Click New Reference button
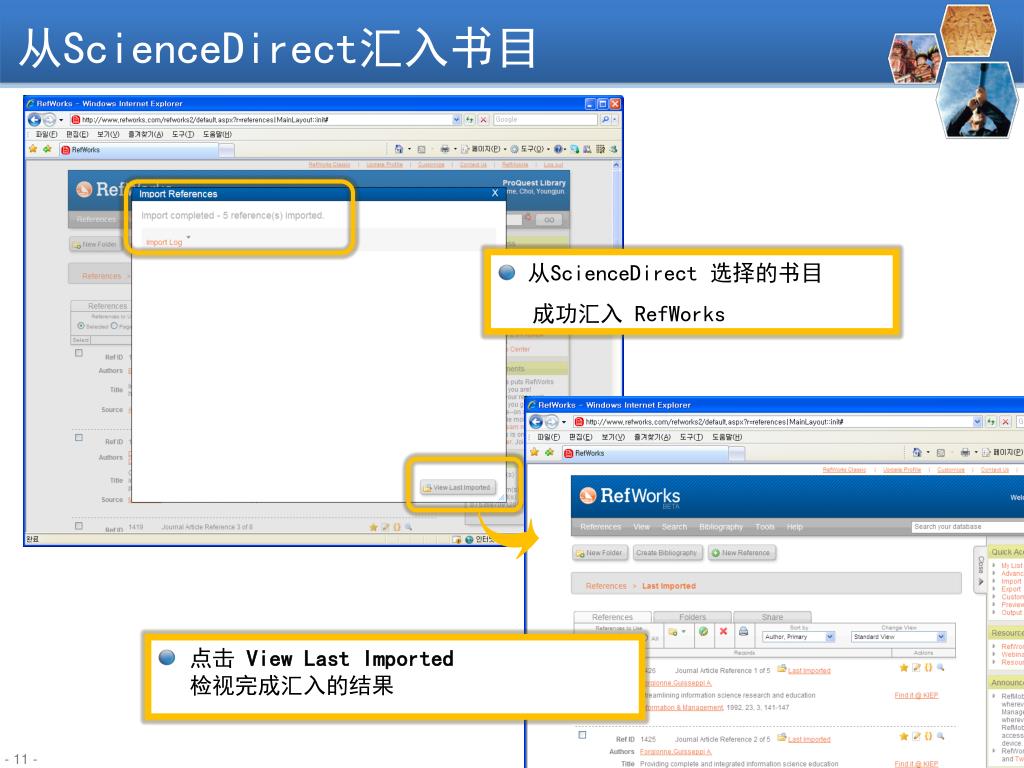Viewport: 1024px width, 768px height. [x=741, y=552]
